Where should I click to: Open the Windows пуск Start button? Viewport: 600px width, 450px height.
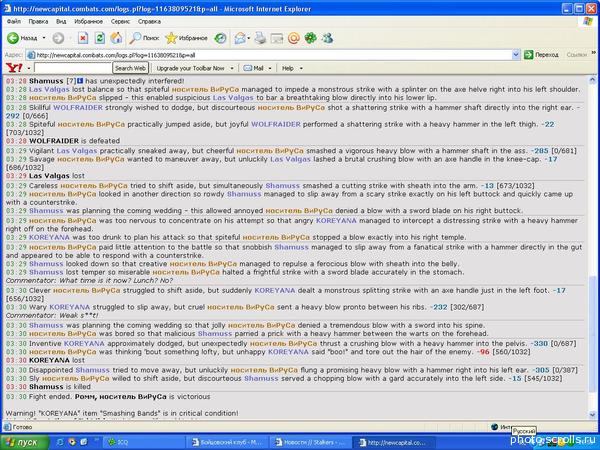tap(24, 442)
